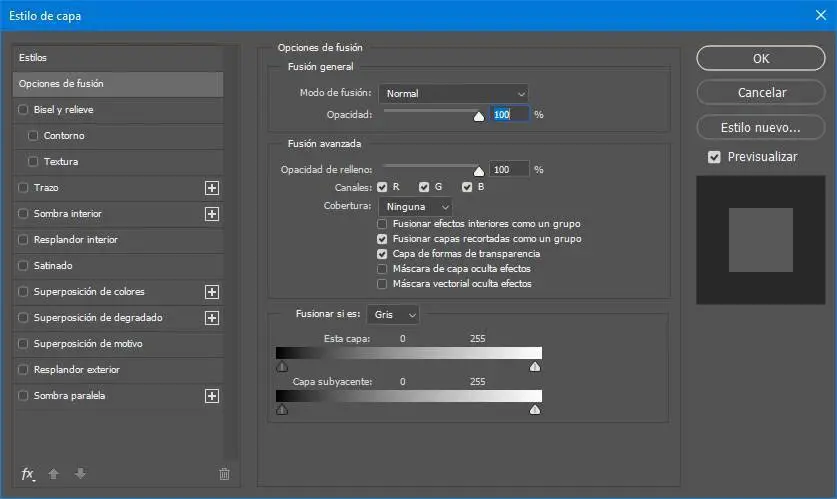Click Esta capa white point slider
Image resolution: width=837 pixels, height=499 pixels.
click(x=535, y=367)
